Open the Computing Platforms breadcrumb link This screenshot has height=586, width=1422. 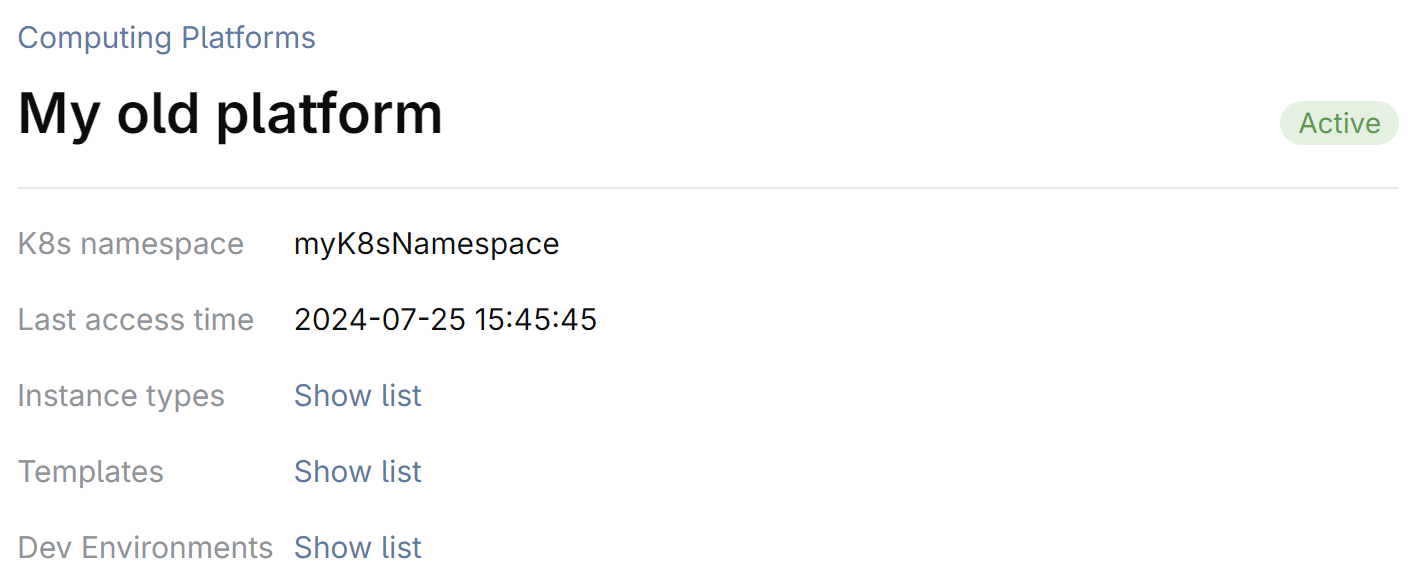point(166,38)
